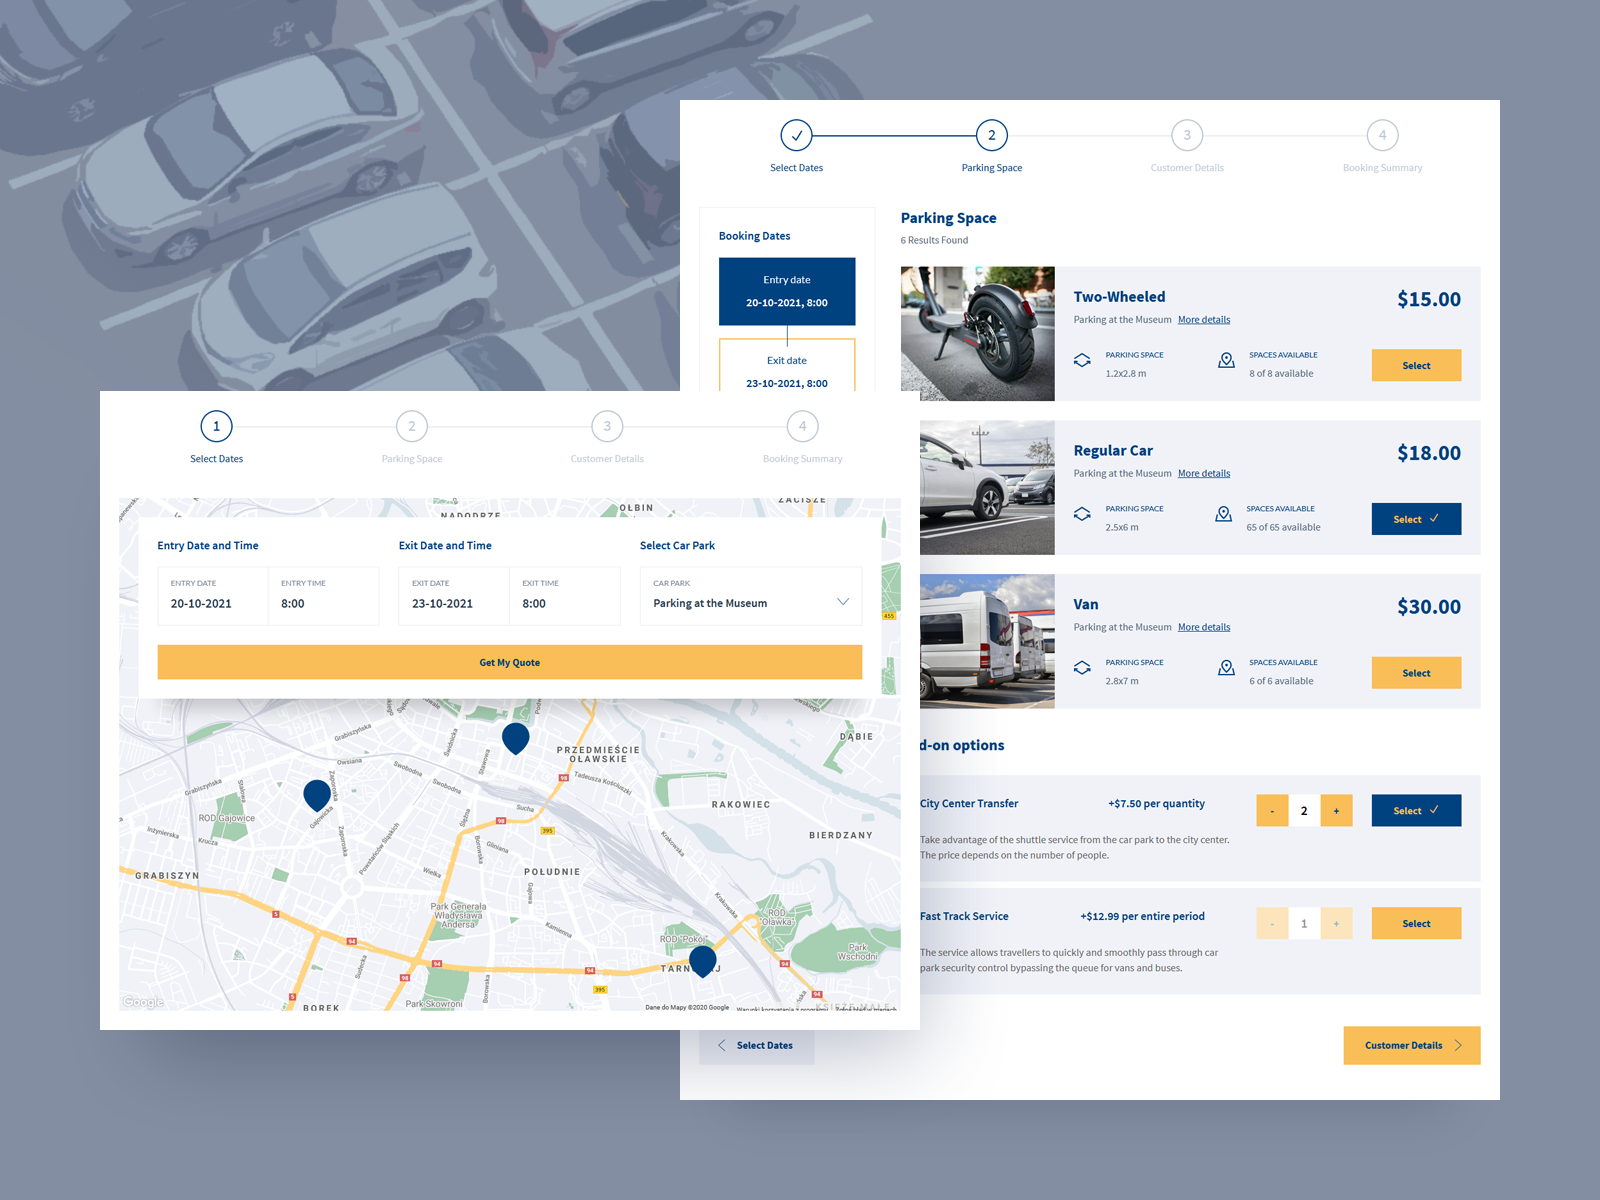Enable the City Center Transfer add-on
The image size is (1600, 1200).
click(x=1416, y=810)
